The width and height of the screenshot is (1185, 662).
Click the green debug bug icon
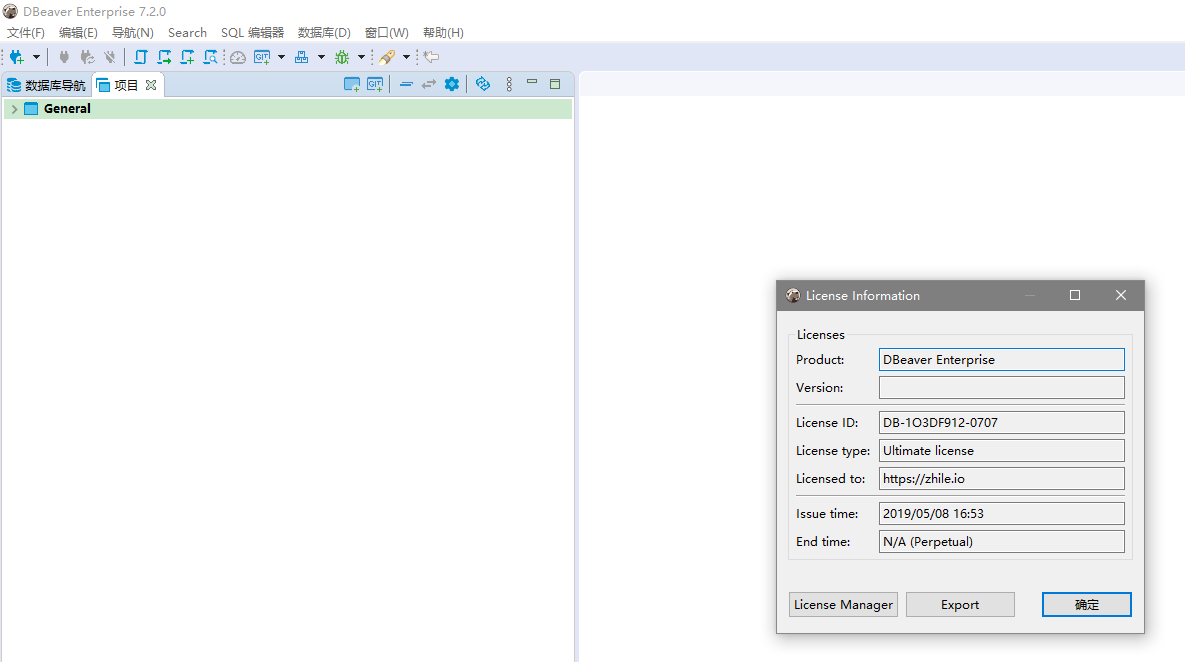(x=342, y=57)
